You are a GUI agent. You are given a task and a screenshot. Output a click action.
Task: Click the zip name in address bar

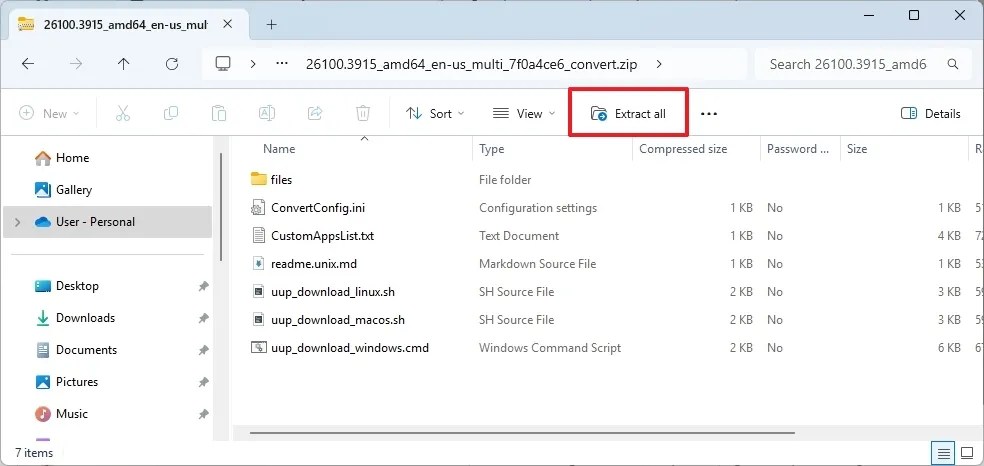pyautogui.click(x=471, y=63)
